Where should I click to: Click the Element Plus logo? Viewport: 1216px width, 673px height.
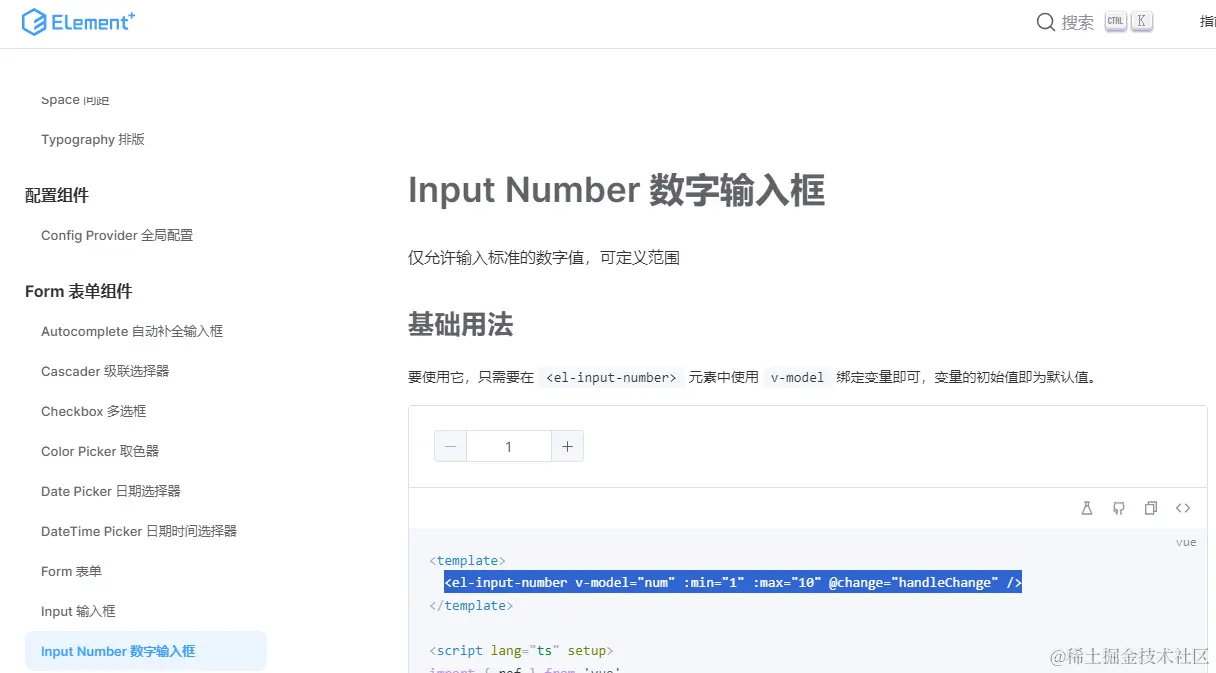(79, 22)
